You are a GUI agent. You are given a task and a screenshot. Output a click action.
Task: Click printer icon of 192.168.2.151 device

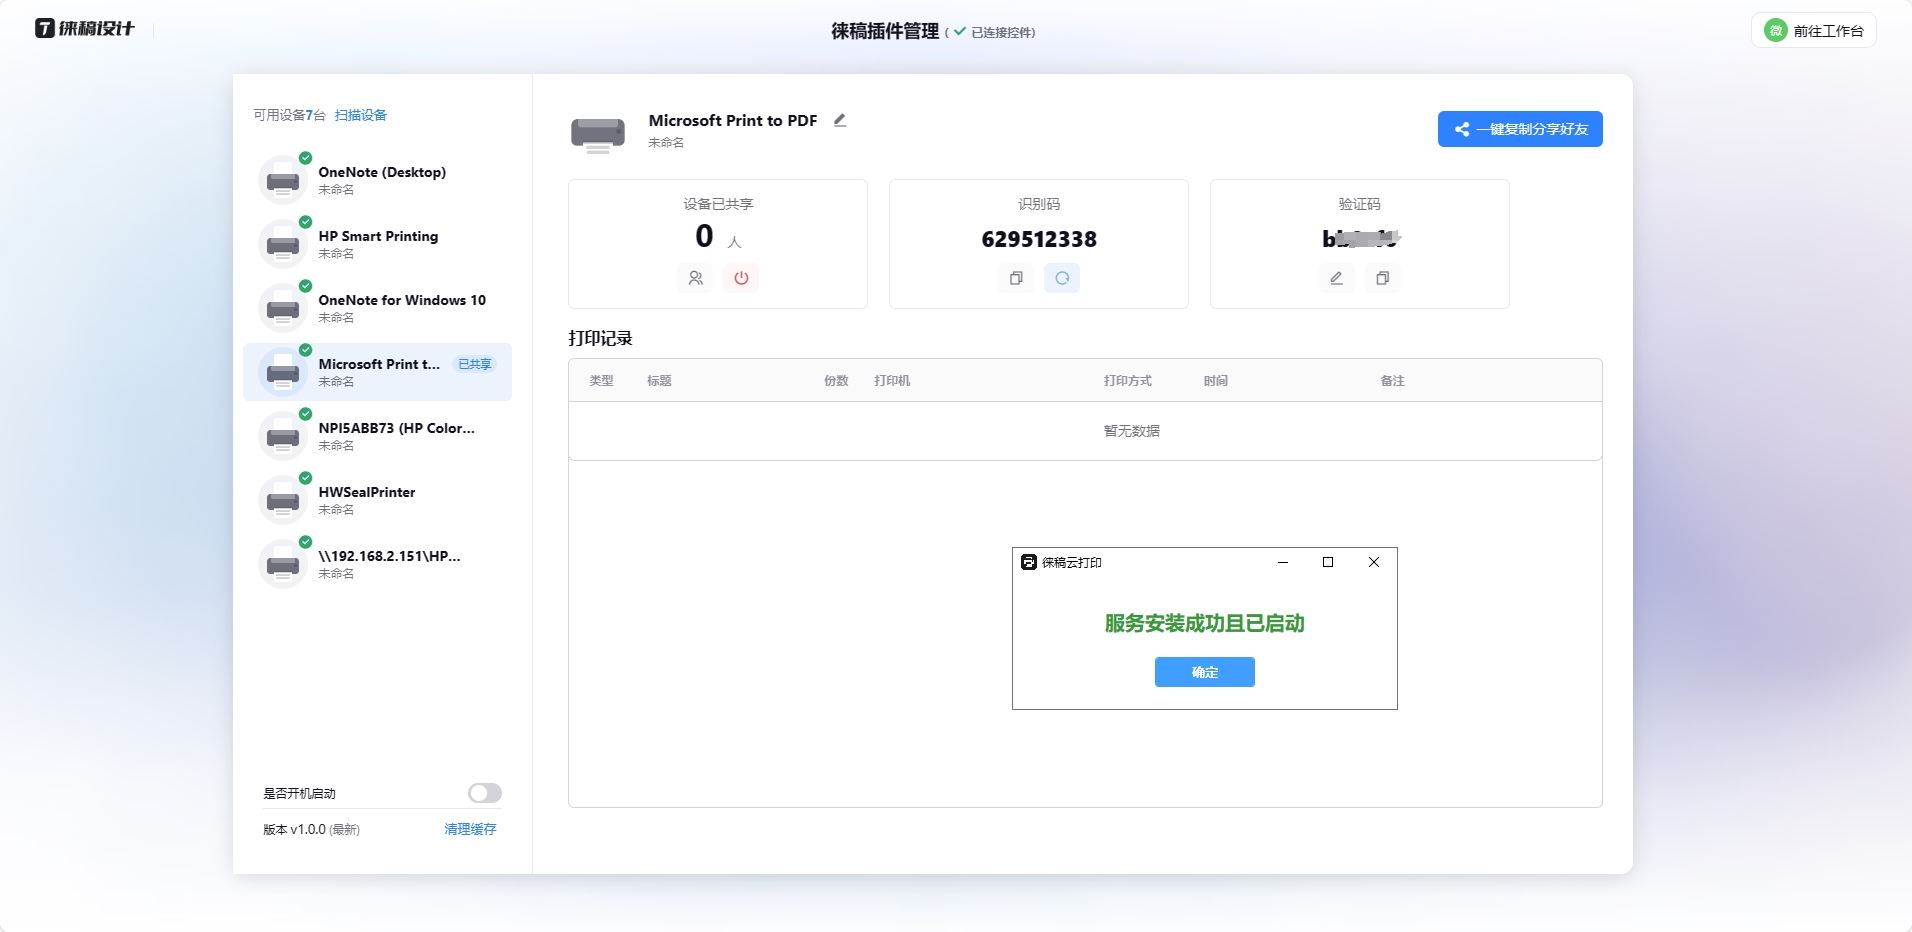point(283,565)
